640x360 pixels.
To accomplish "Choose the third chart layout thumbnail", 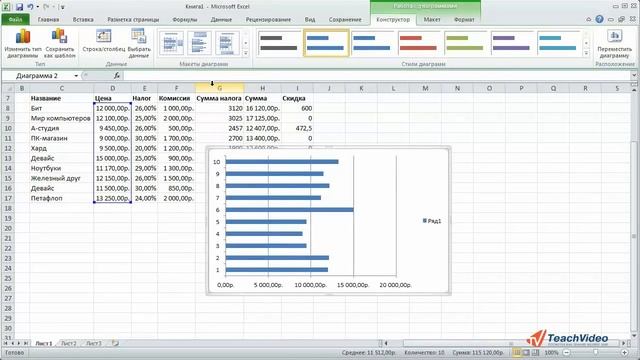I will [227, 43].
